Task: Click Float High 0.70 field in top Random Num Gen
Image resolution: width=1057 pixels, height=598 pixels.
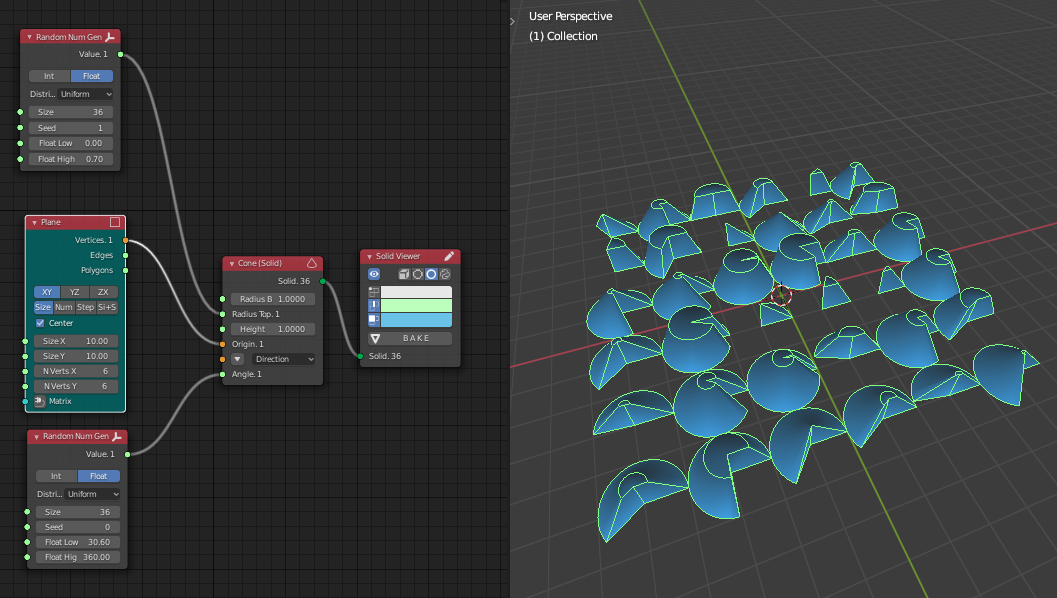Action: pos(70,159)
